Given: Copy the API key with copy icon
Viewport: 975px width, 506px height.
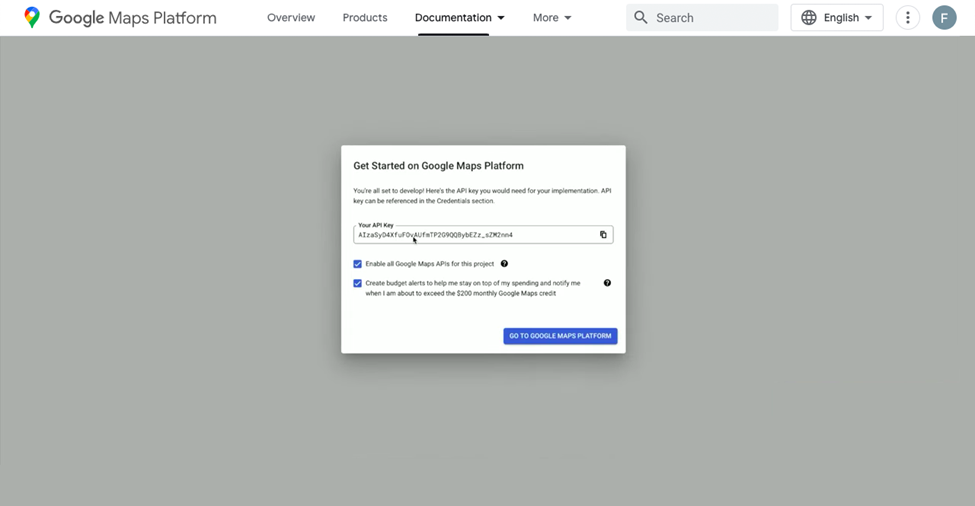Looking at the screenshot, I should 603,234.
